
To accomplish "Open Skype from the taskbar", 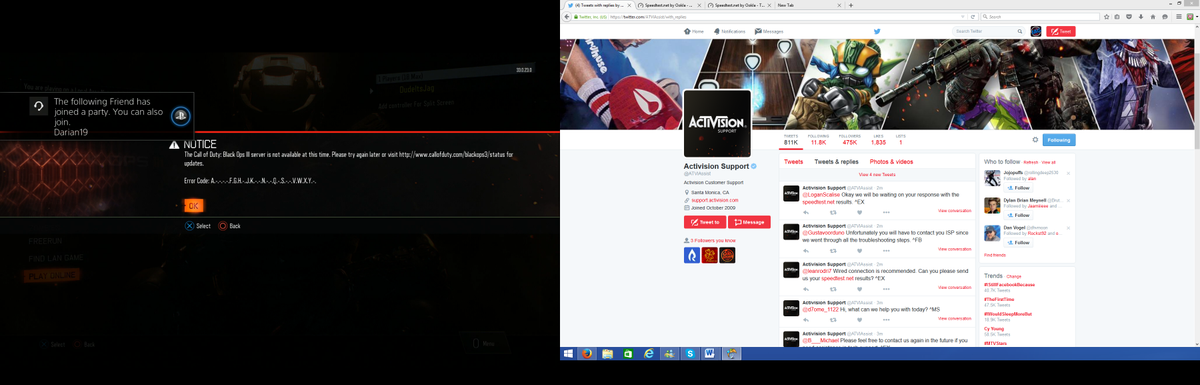I will point(690,353).
